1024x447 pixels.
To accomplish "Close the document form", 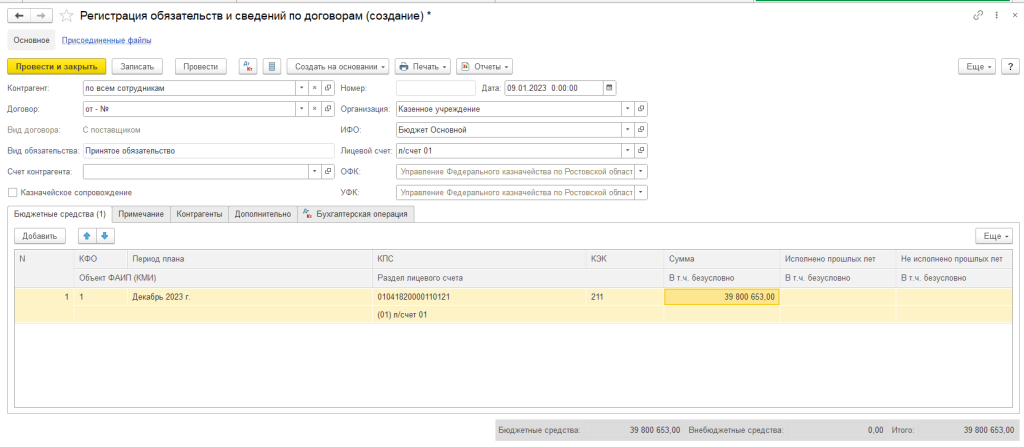I will click(x=1014, y=15).
